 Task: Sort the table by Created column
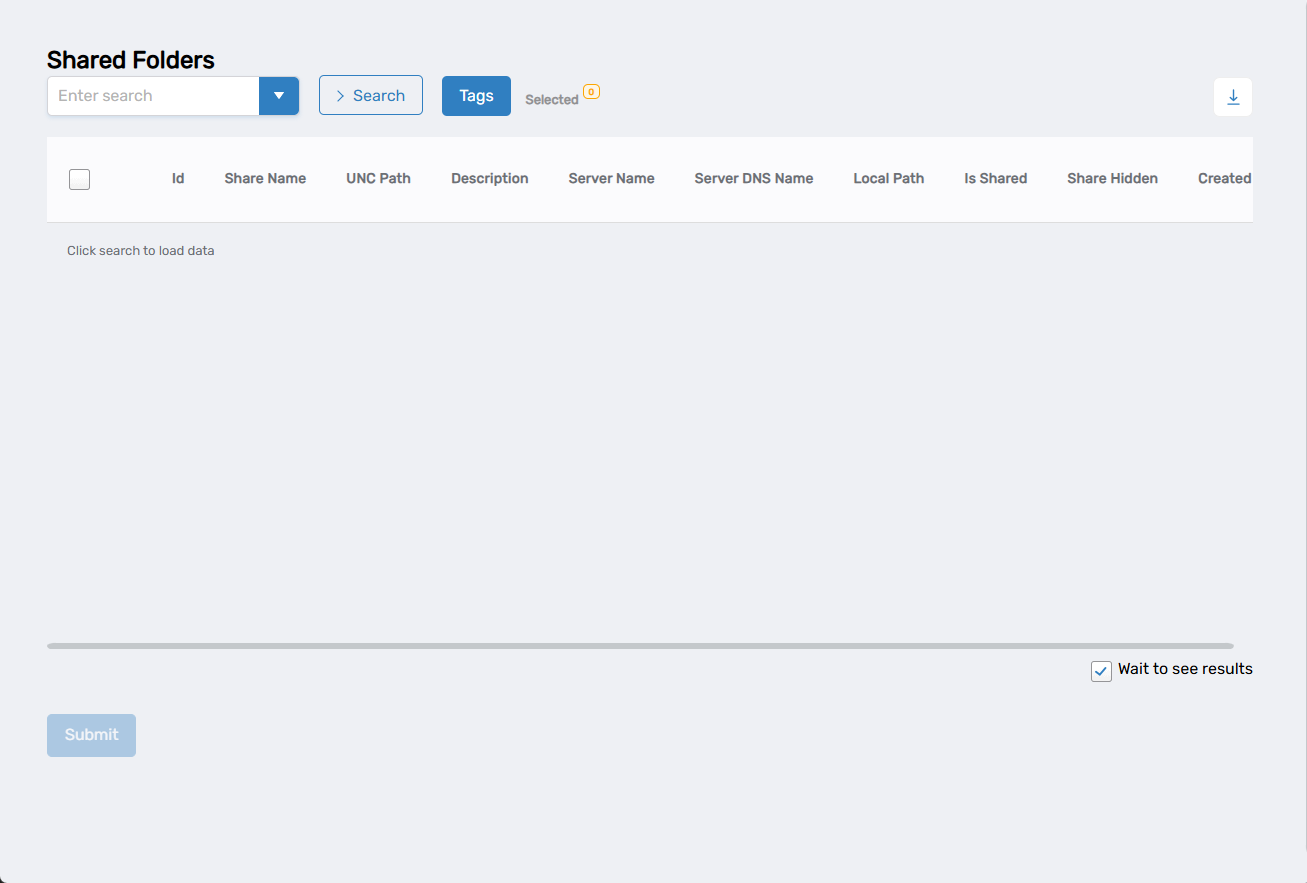(1224, 178)
